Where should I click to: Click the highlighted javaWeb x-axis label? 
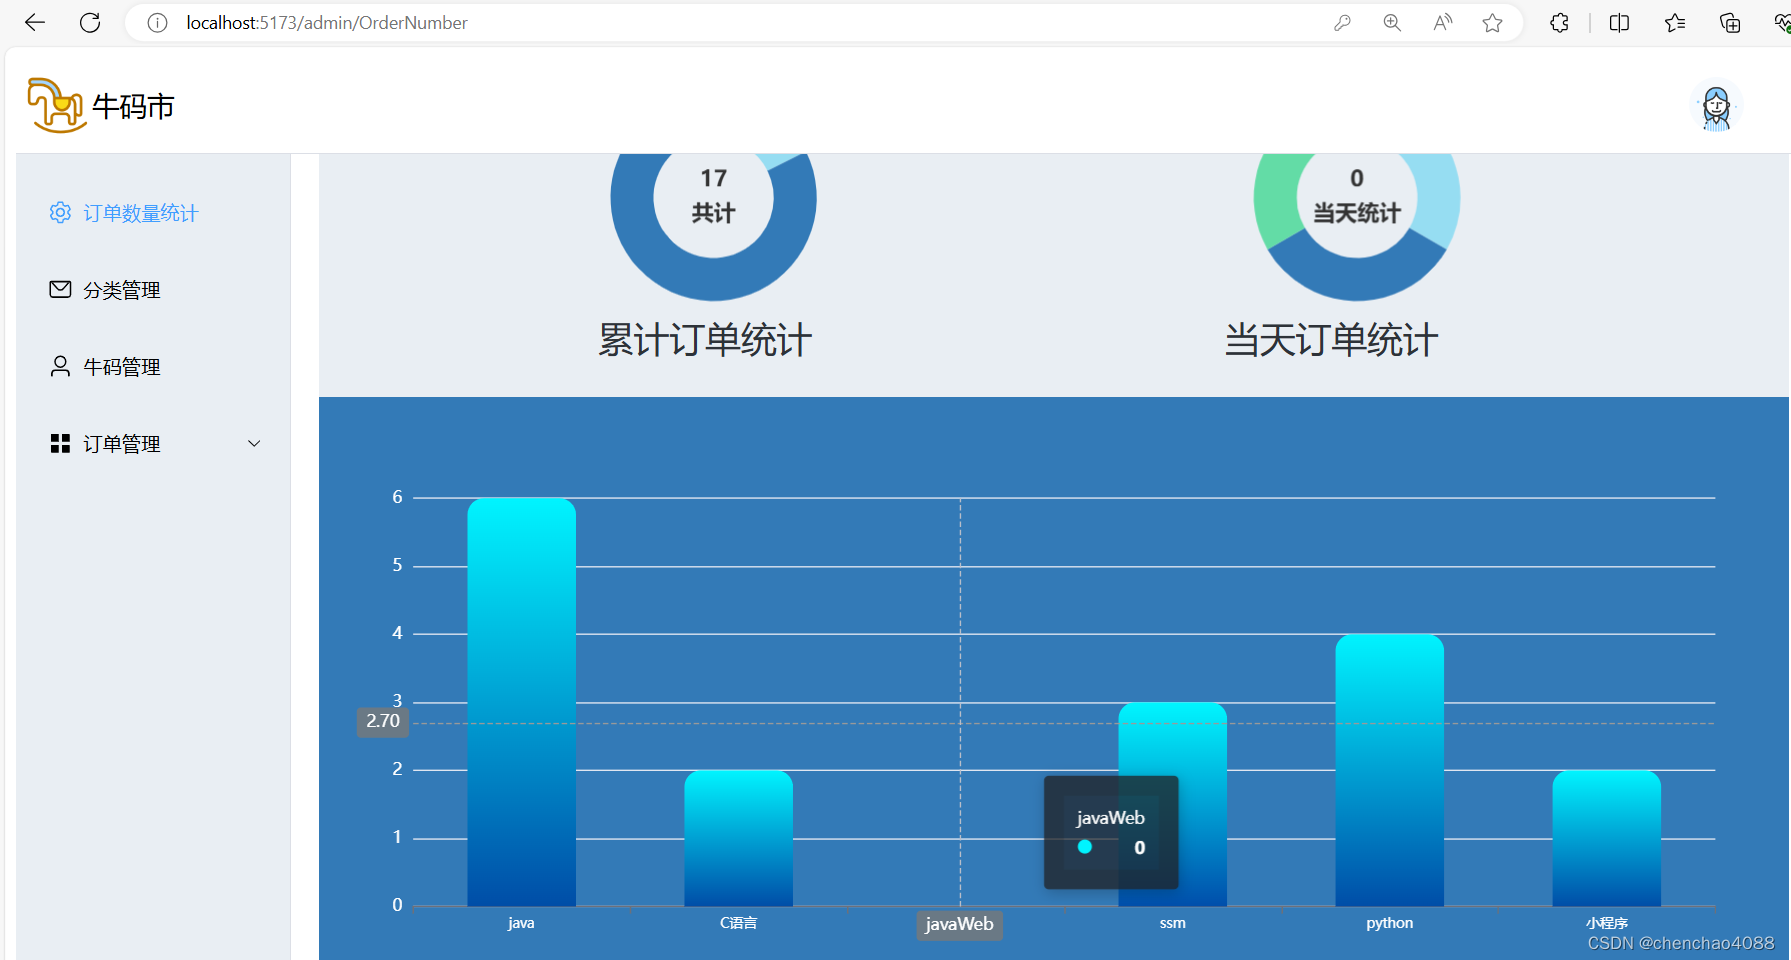pos(960,925)
